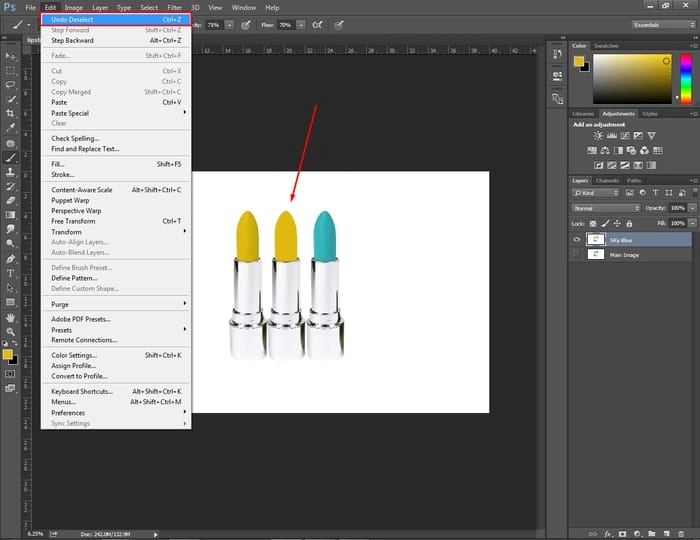The width and height of the screenshot is (700, 540).
Task: Switch to the Swatches tab
Action: coord(606,46)
